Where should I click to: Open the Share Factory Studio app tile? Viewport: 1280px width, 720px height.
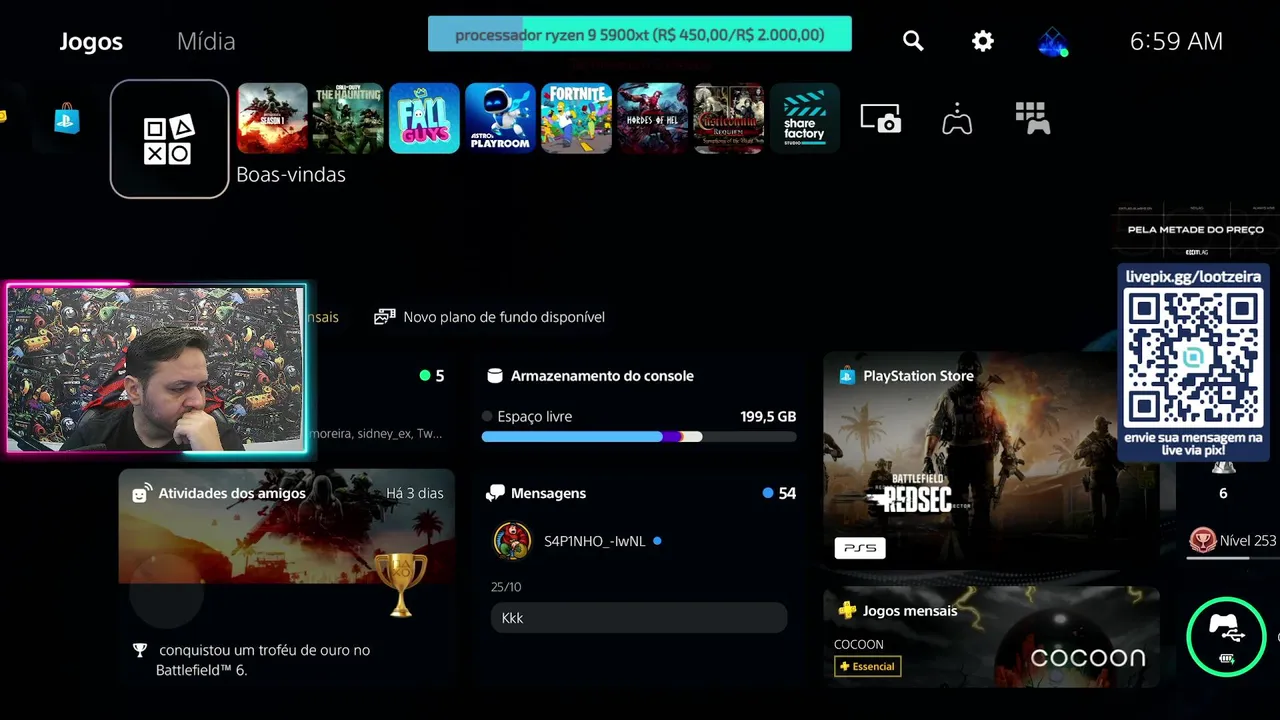(x=804, y=118)
